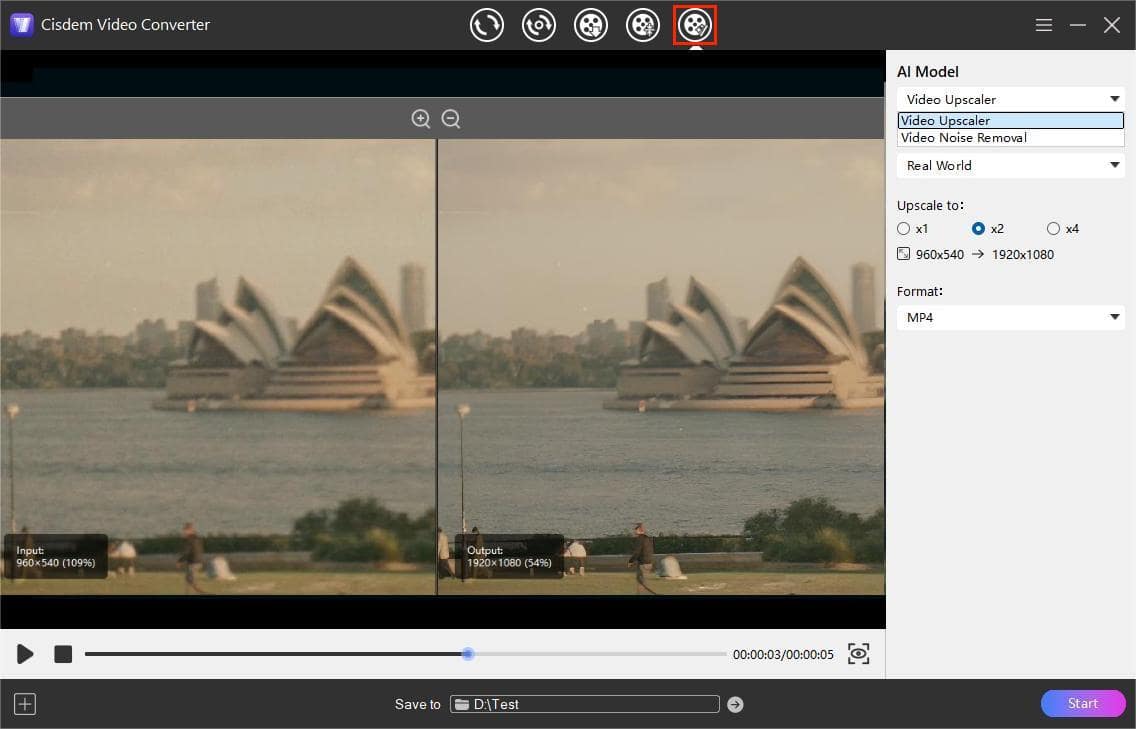
Task: Choose Video Upscaler in the model list
Action: pyautogui.click(x=1010, y=120)
